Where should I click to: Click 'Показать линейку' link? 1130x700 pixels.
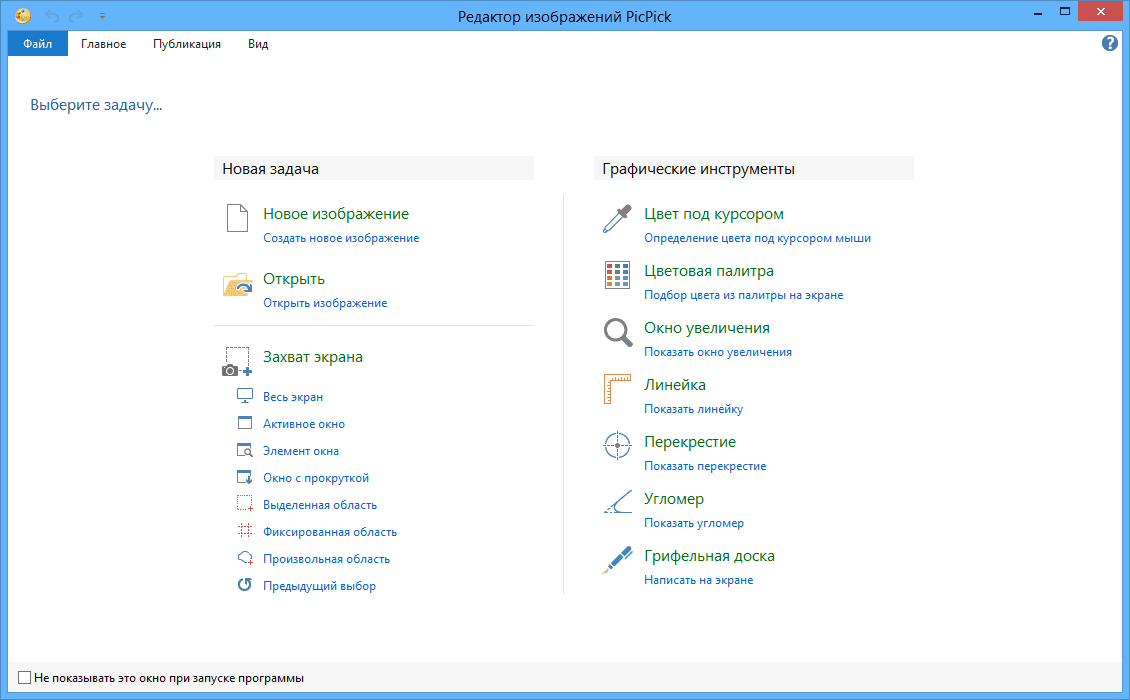tap(693, 409)
